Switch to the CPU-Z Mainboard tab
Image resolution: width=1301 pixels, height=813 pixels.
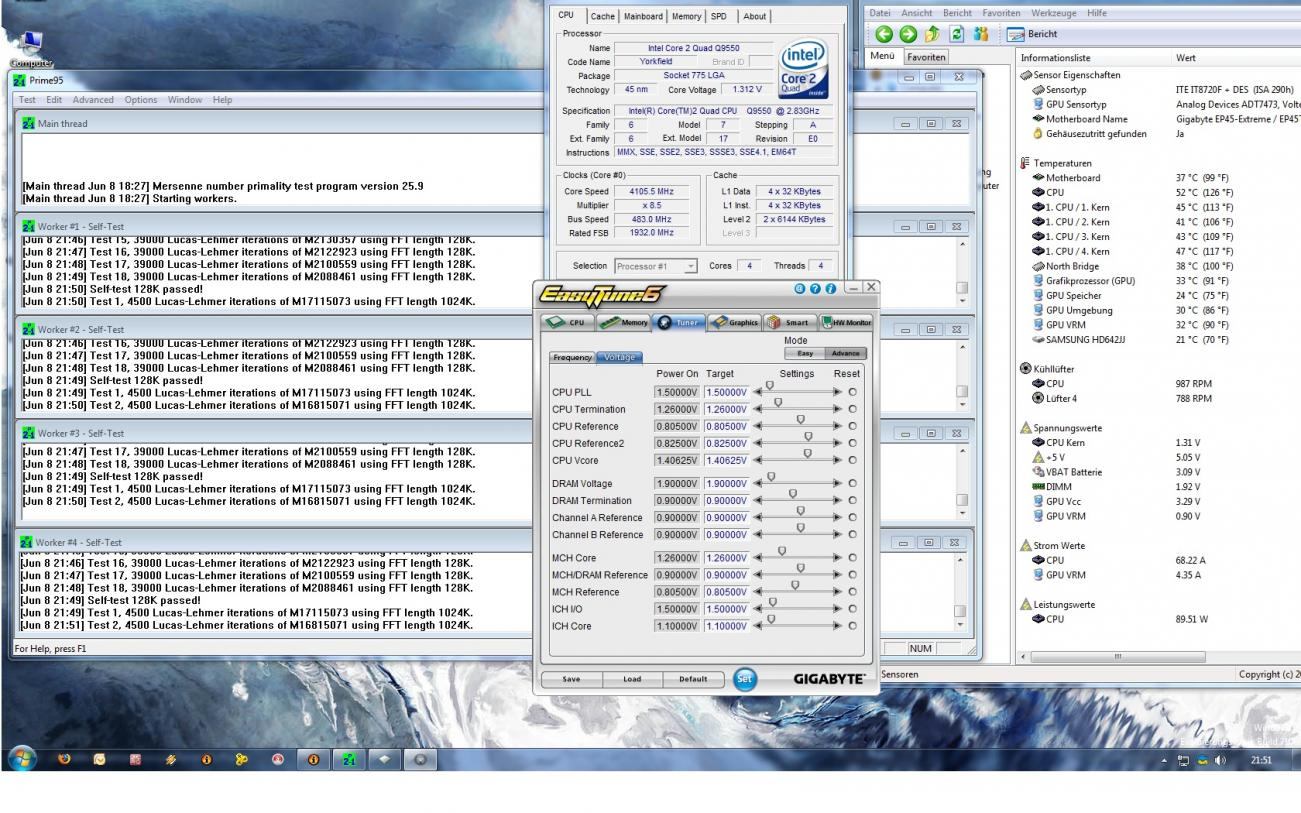643,16
